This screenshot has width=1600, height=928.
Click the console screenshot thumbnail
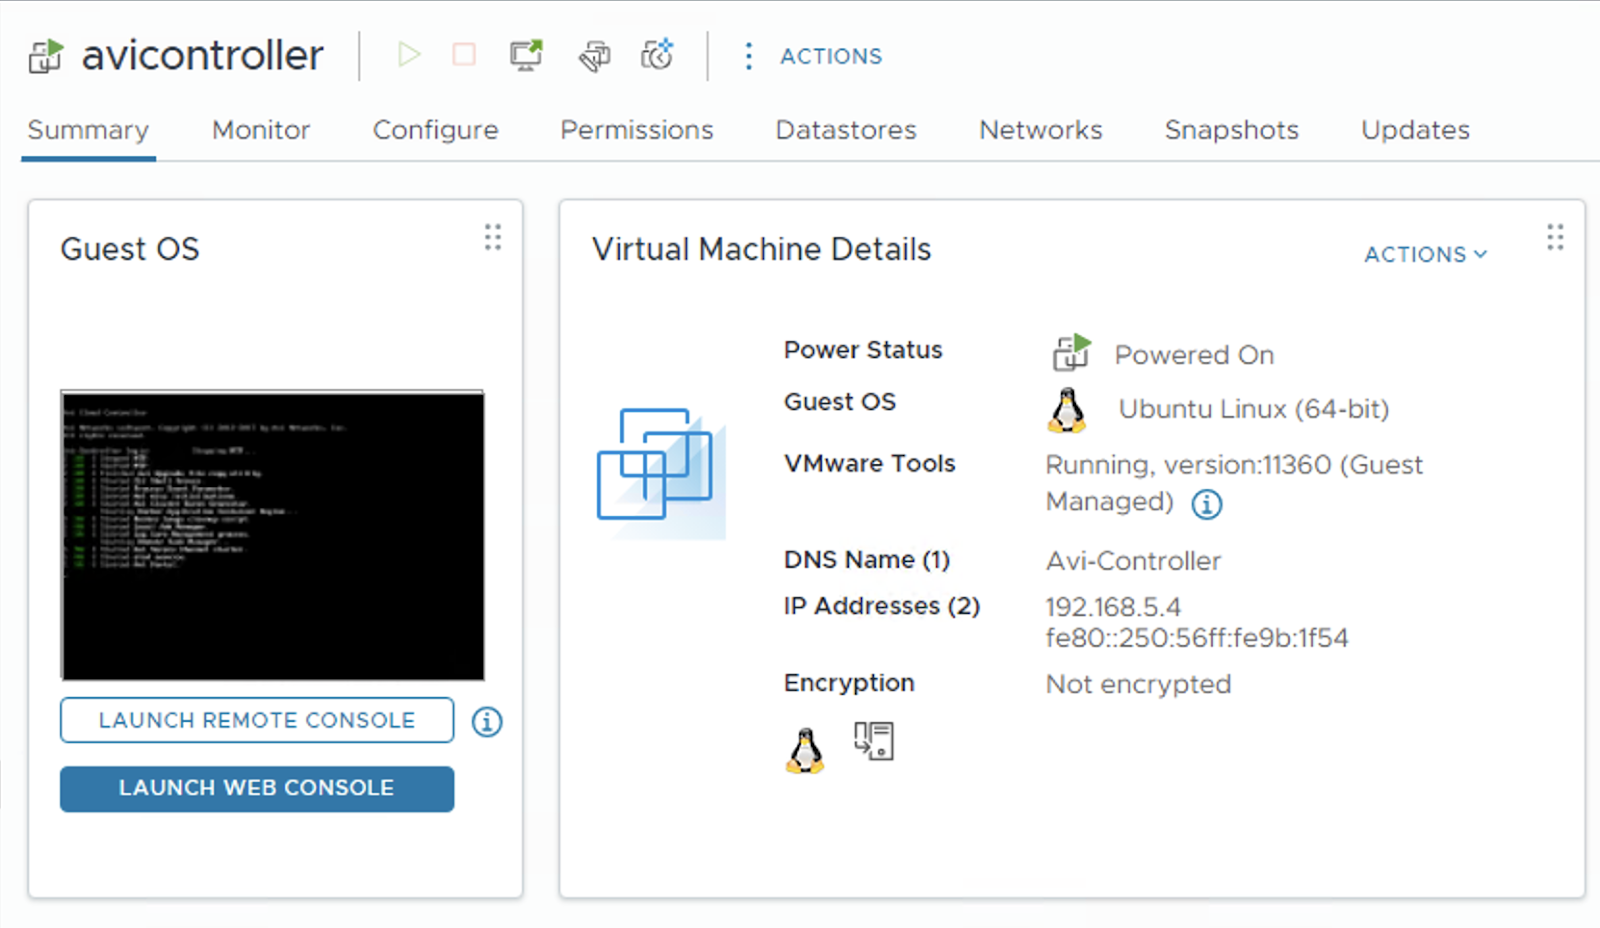[x=272, y=535]
